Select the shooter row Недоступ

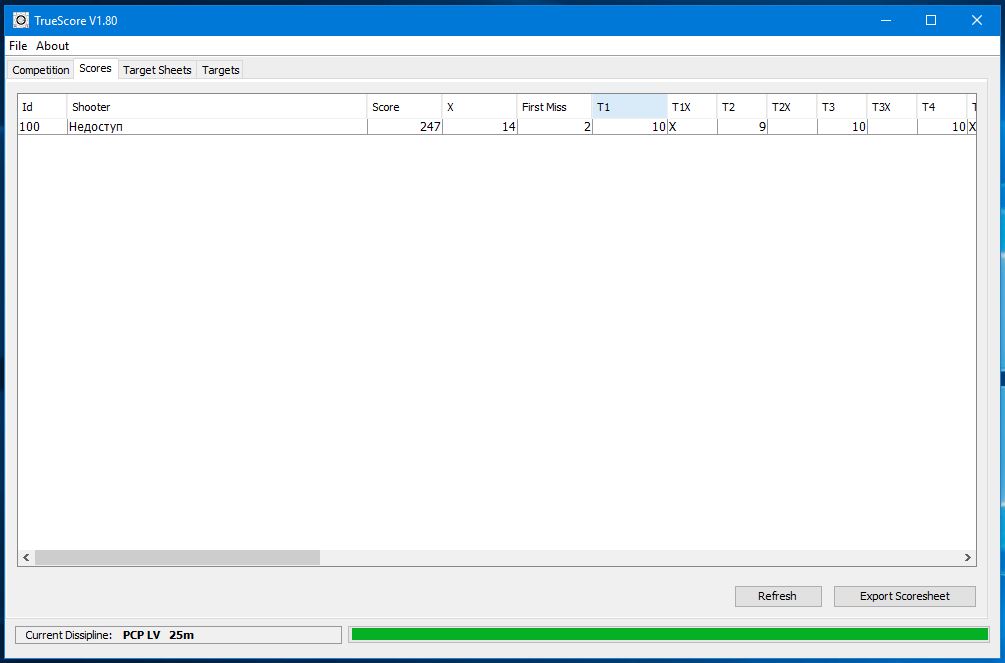click(x=216, y=127)
